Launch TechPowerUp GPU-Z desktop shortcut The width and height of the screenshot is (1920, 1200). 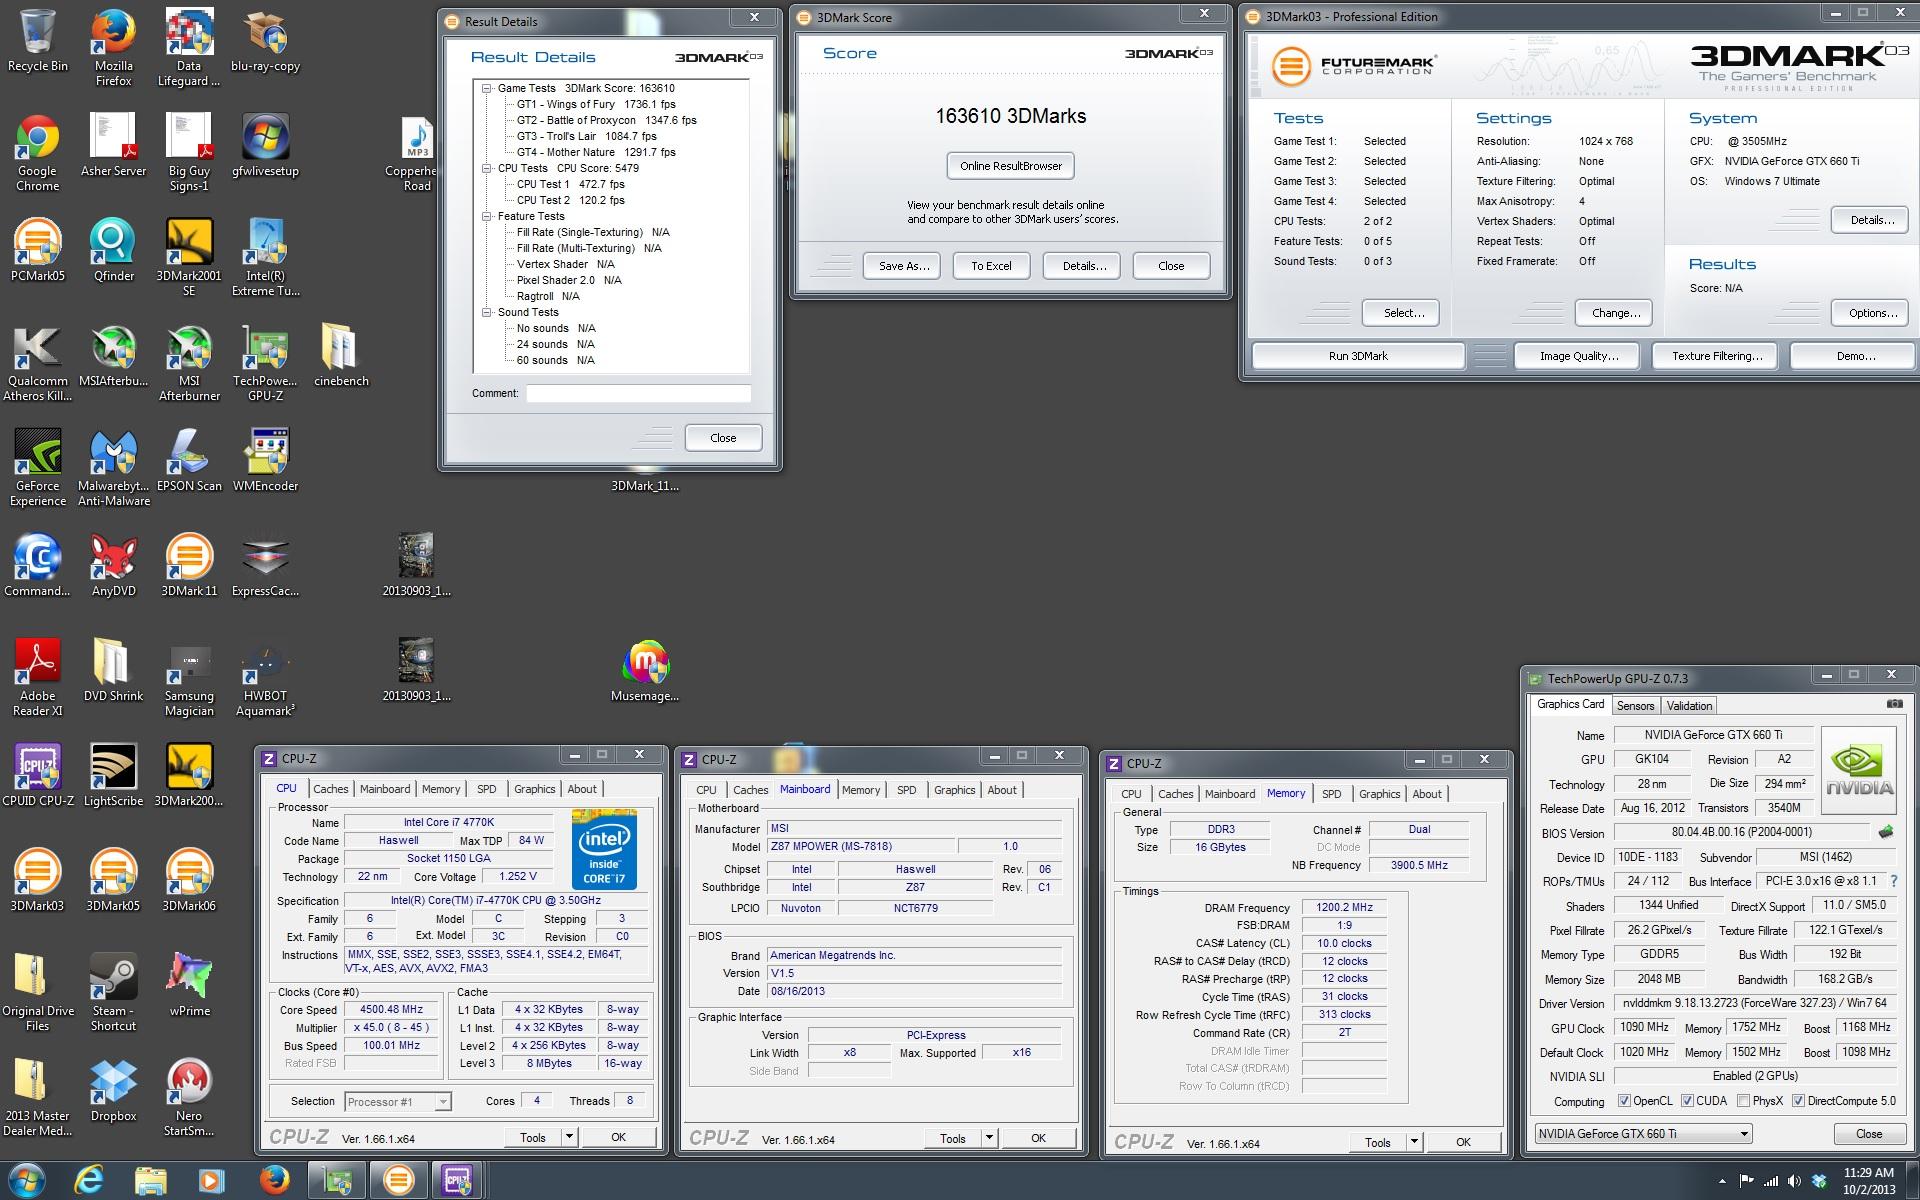coord(265,362)
